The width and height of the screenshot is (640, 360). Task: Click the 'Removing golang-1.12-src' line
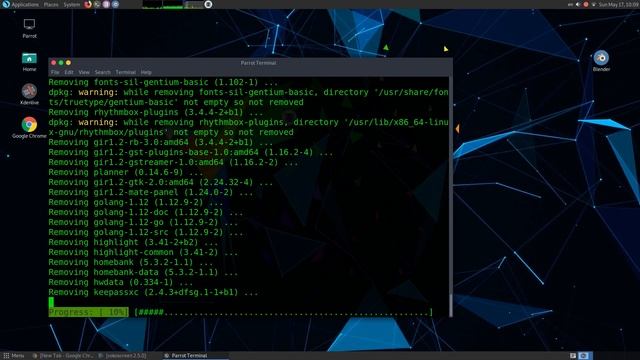(146, 232)
